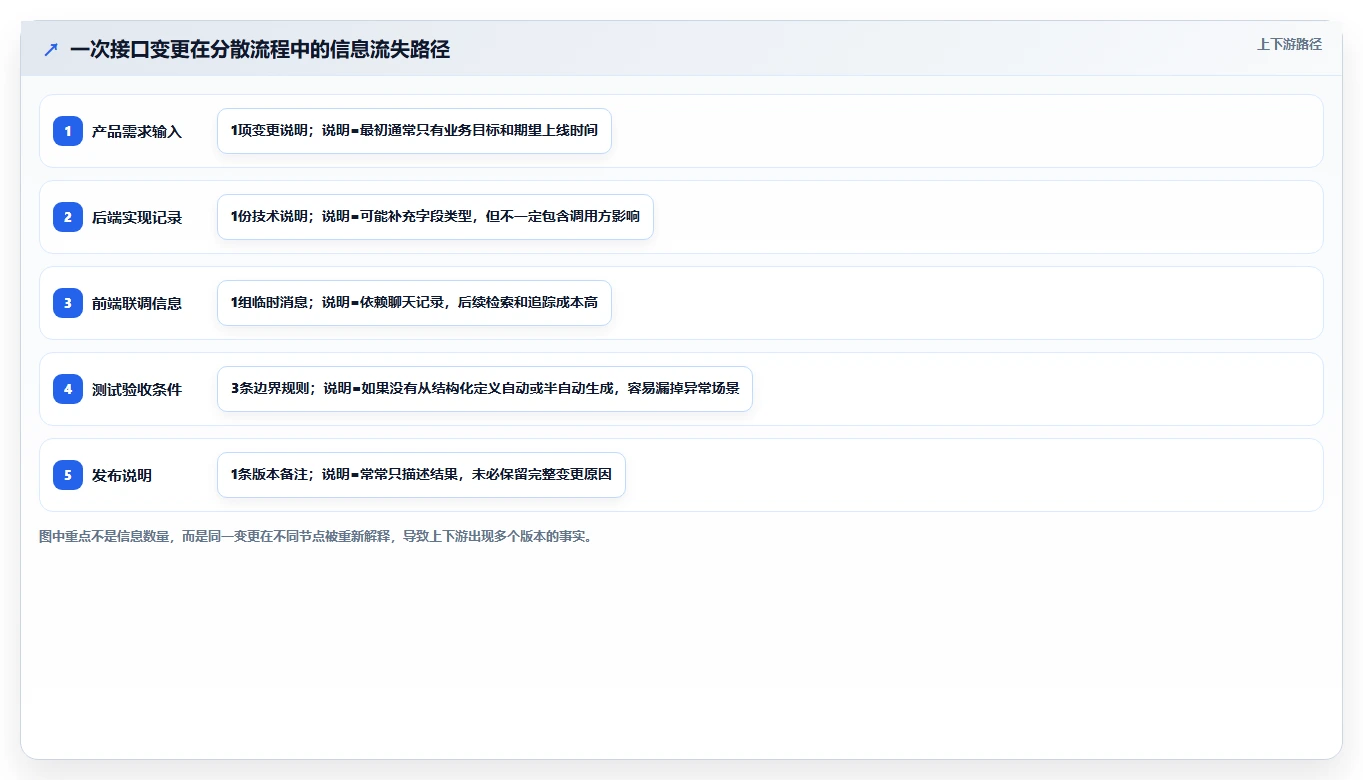Click the 产品需求输入 step label
This screenshot has height=780, width=1363.
137,131
